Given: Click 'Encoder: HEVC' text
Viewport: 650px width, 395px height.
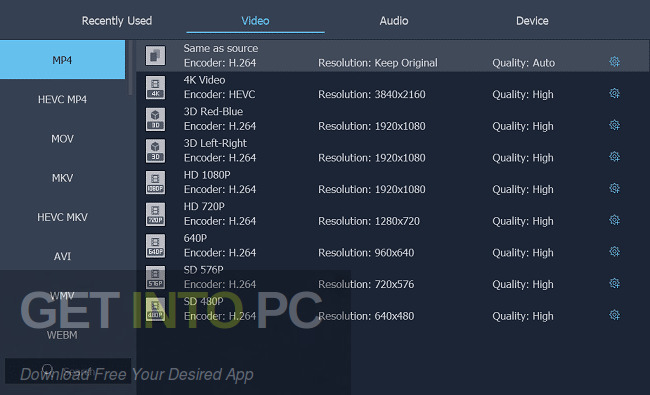Looking at the screenshot, I should [220, 95].
